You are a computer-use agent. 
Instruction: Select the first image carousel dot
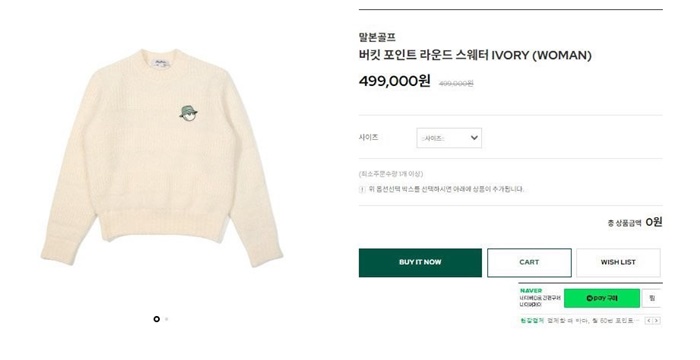156,319
